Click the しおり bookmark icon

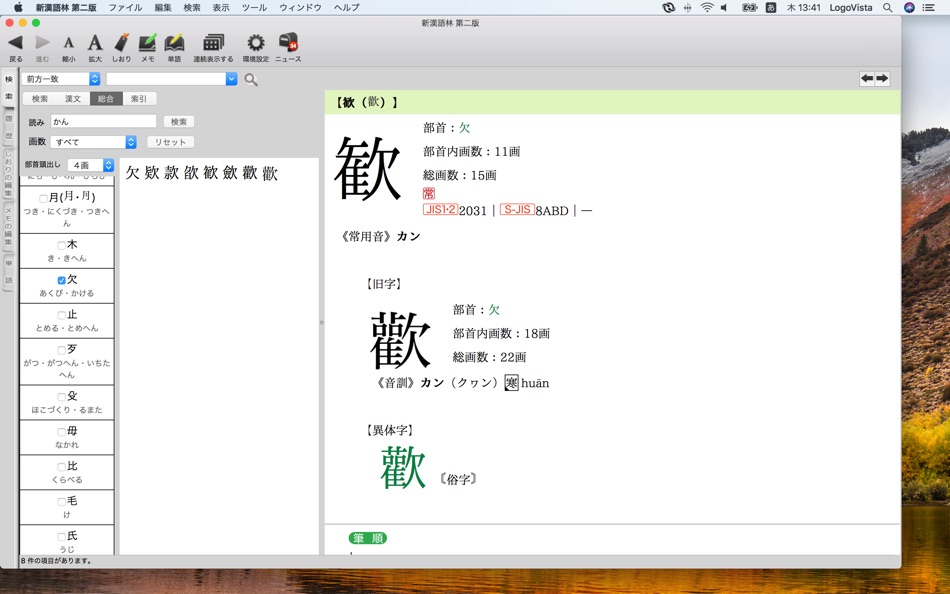click(x=122, y=42)
